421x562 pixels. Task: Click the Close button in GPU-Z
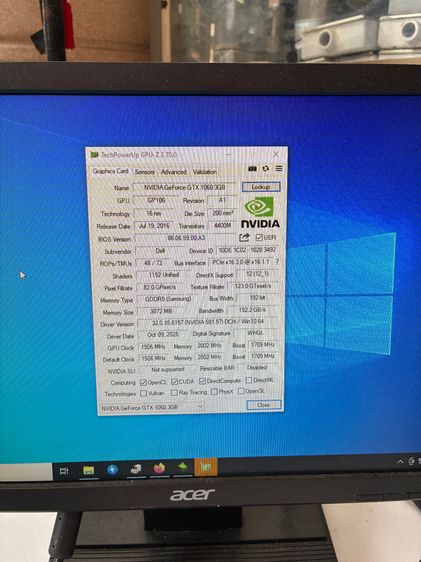[264, 405]
